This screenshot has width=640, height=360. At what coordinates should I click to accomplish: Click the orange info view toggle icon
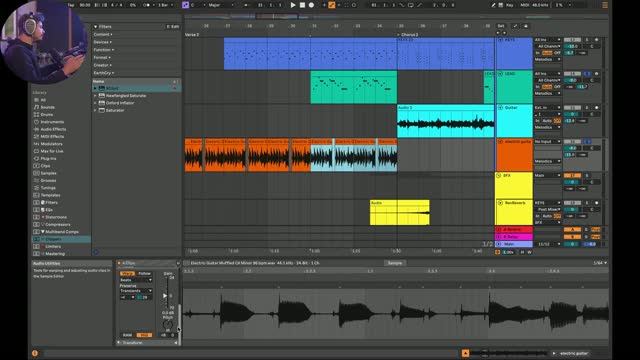pyautogui.click(x=35, y=353)
